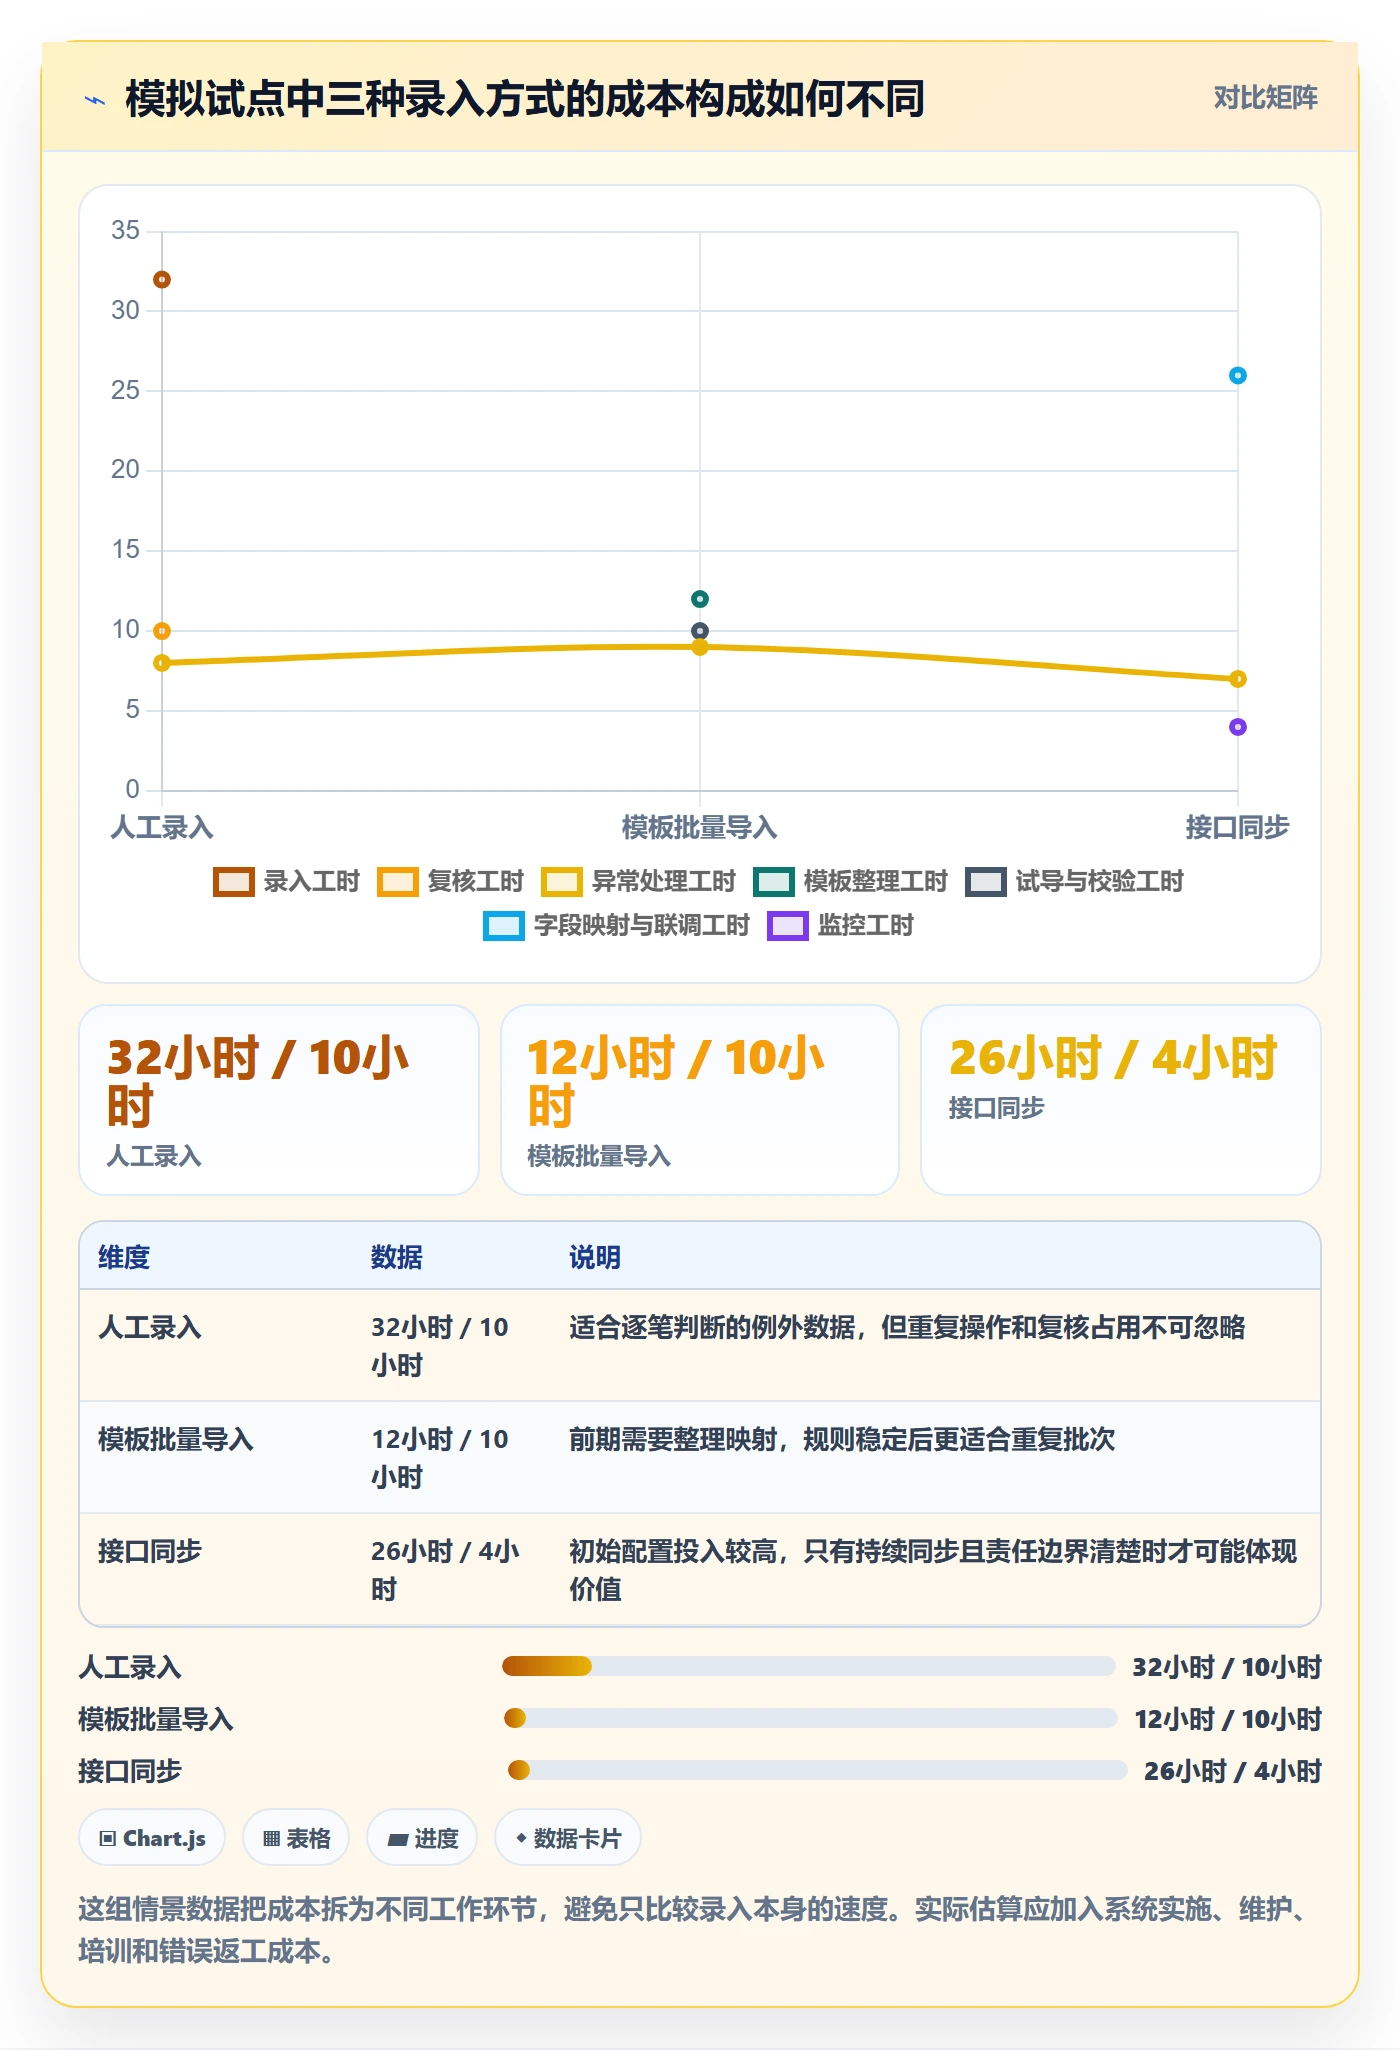Click the description starting 前期需要整理映射
The image size is (1400, 2050).
pos(842,1440)
